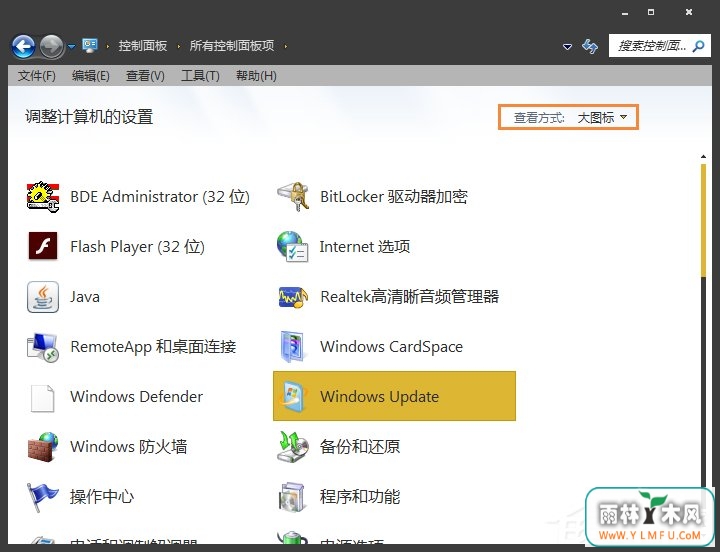Open the Realtek高清晰音频管理器 icon
Screen dimensions: 720x552
(293, 297)
